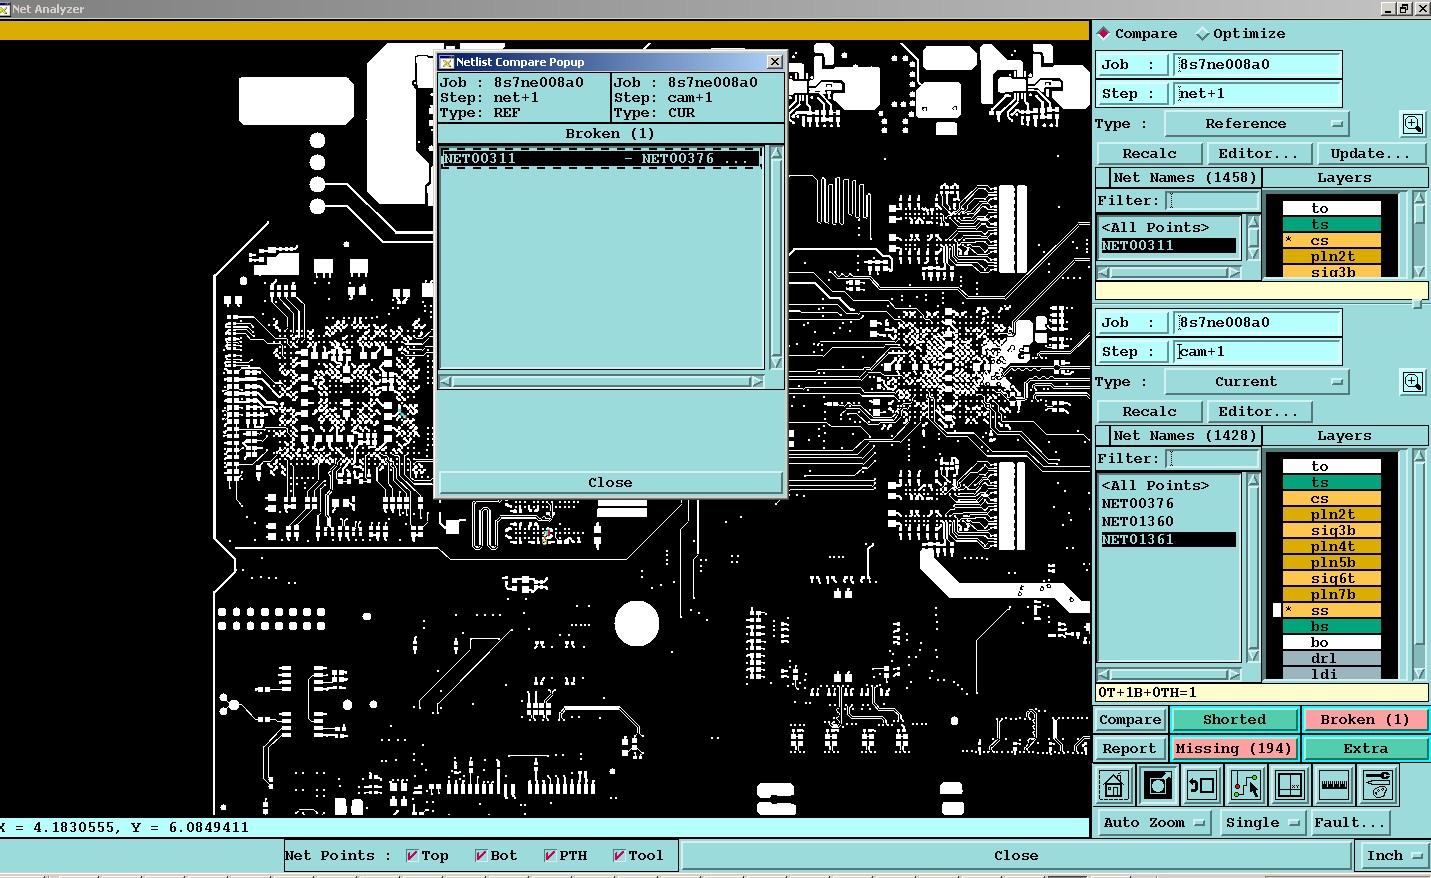
Task: Select NET00311 in reference net list
Action: [1168, 246]
